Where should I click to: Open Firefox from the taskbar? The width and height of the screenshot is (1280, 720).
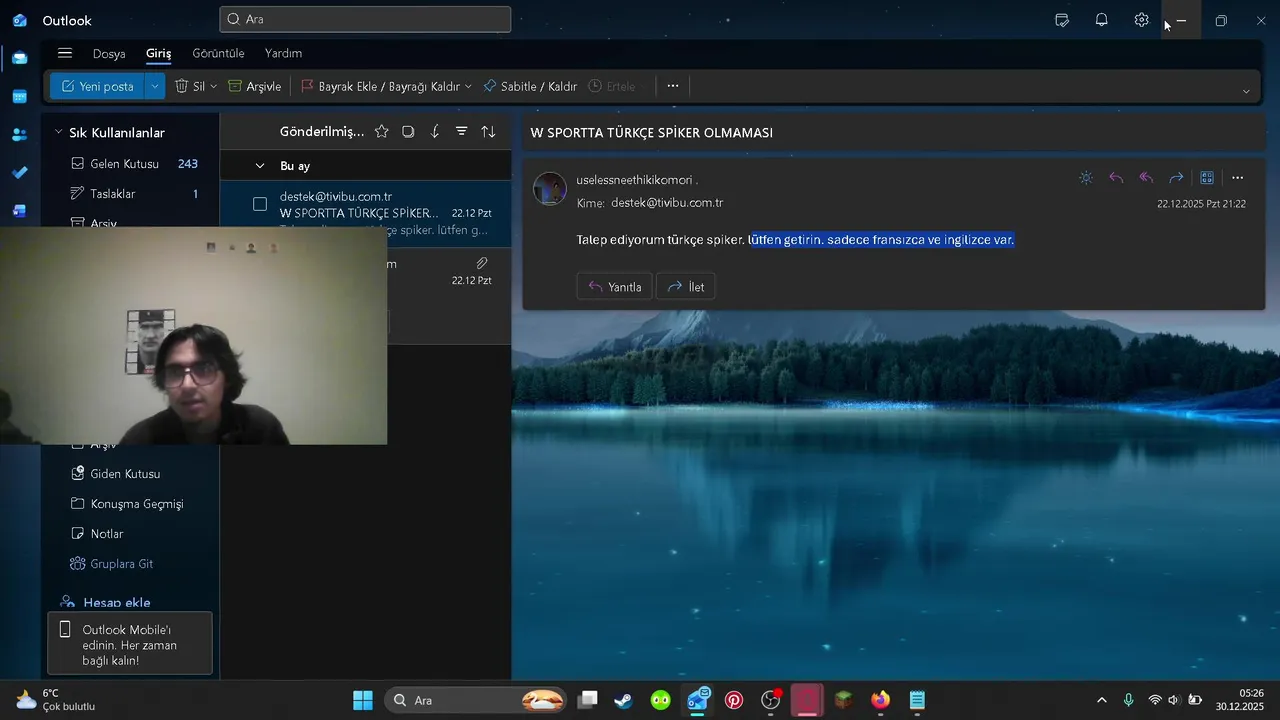pos(880,700)
